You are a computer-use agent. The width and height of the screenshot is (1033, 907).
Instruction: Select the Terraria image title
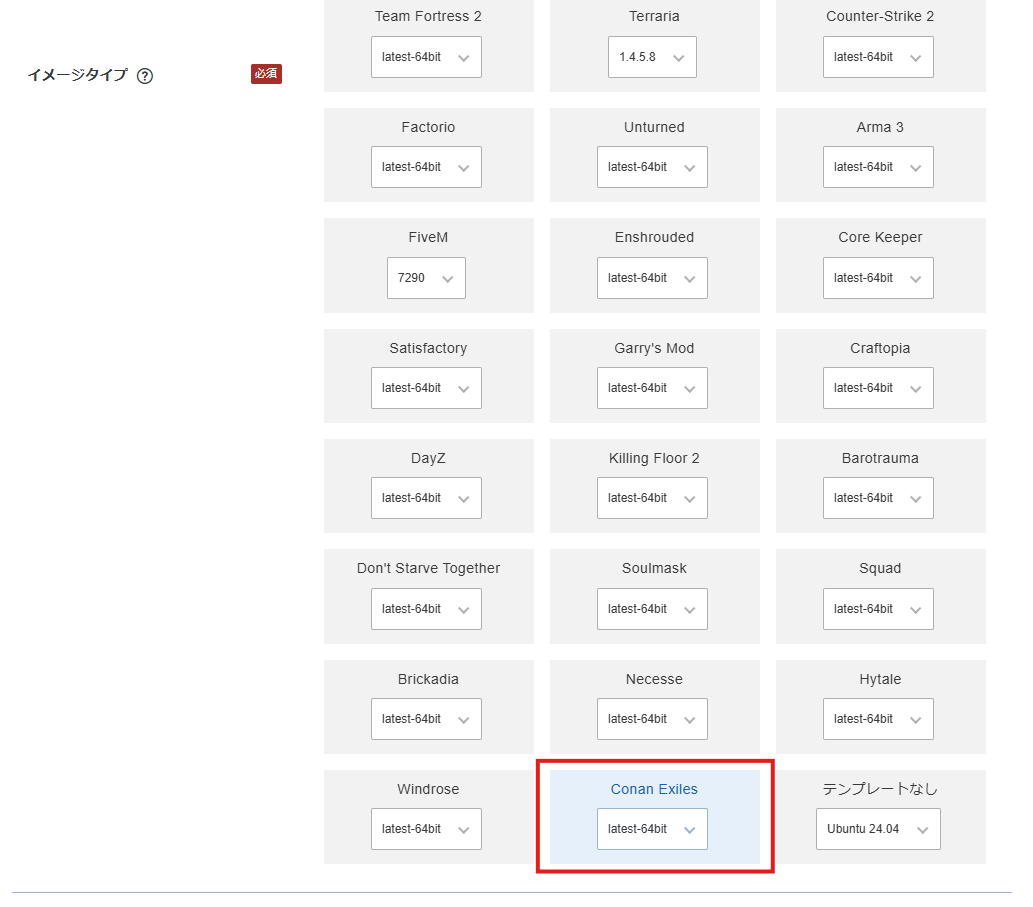(654, 16)
